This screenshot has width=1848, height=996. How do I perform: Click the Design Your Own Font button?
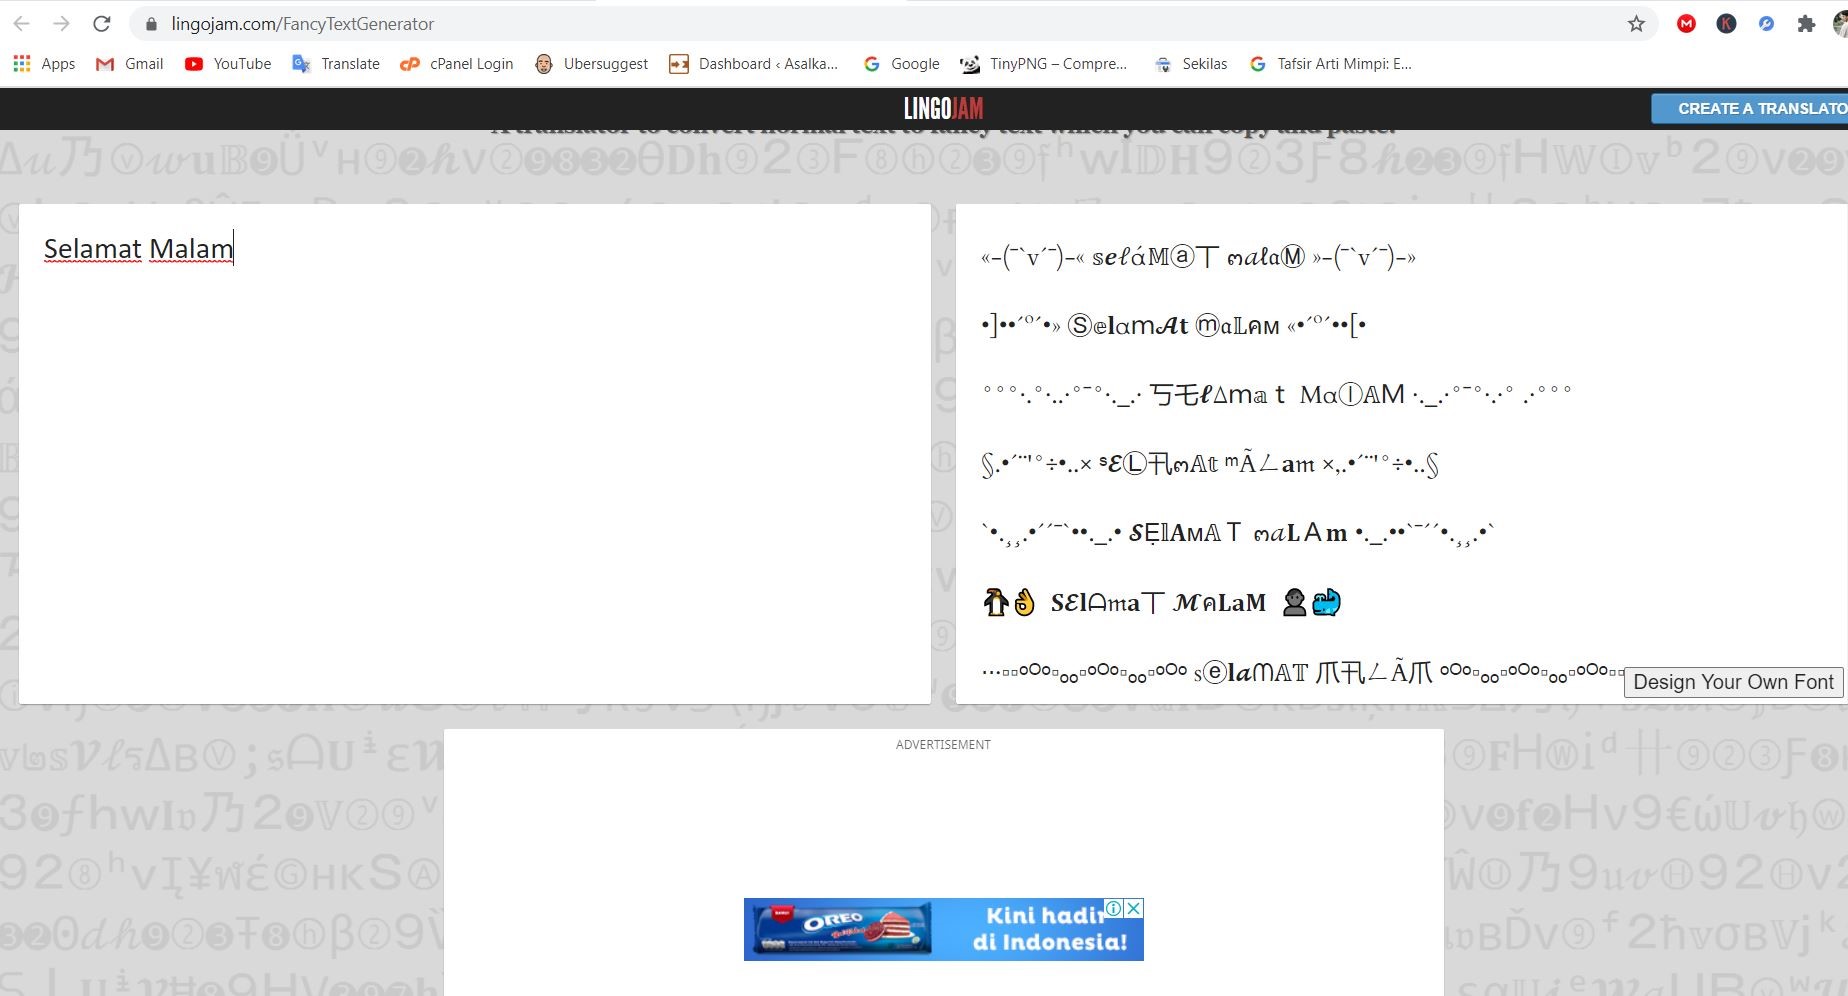[1733, 682]
